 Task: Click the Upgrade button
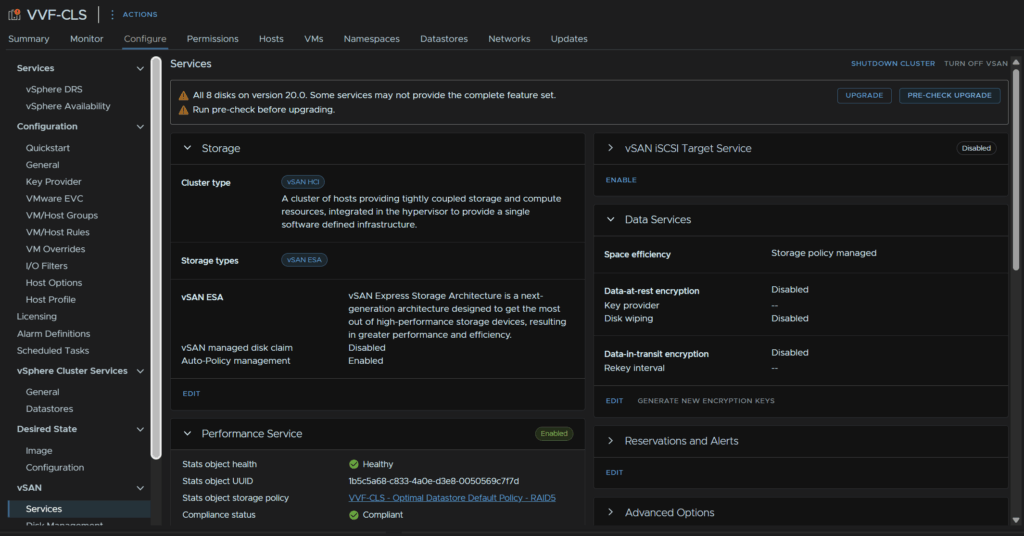coord(864,95)
